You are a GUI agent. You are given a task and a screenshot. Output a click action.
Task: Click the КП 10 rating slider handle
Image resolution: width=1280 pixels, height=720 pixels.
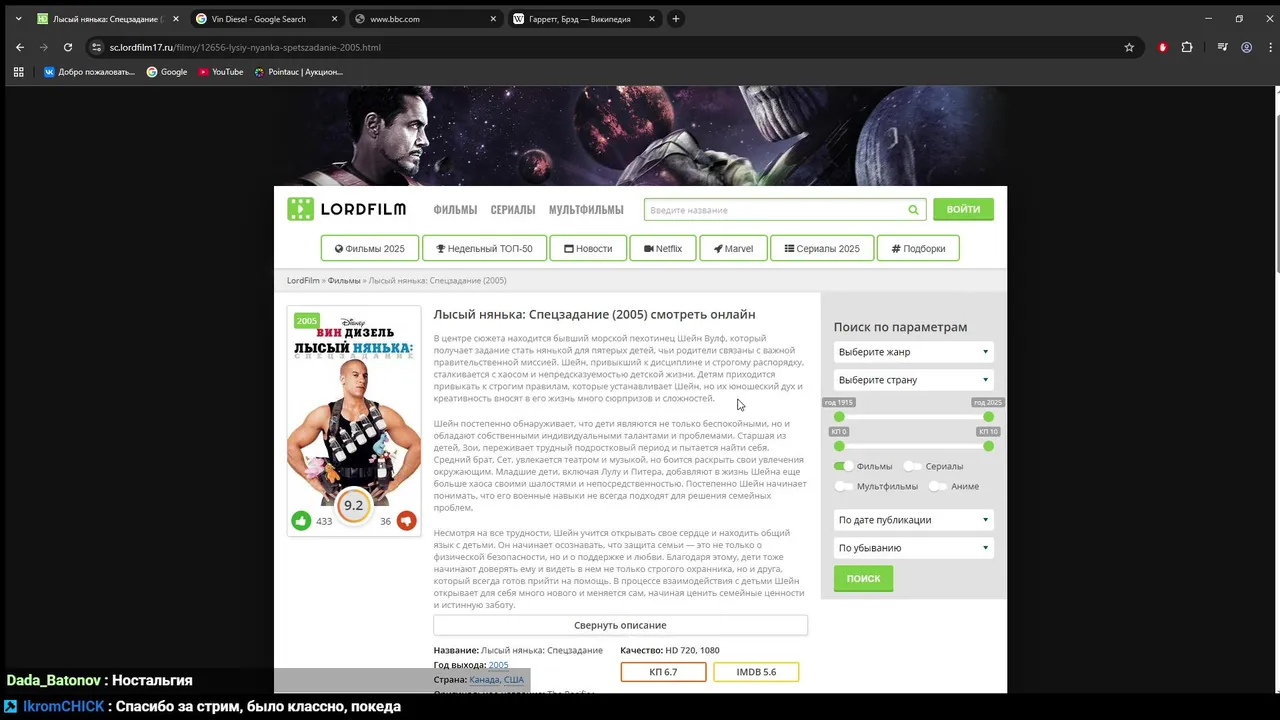click(x=988, y=446)
